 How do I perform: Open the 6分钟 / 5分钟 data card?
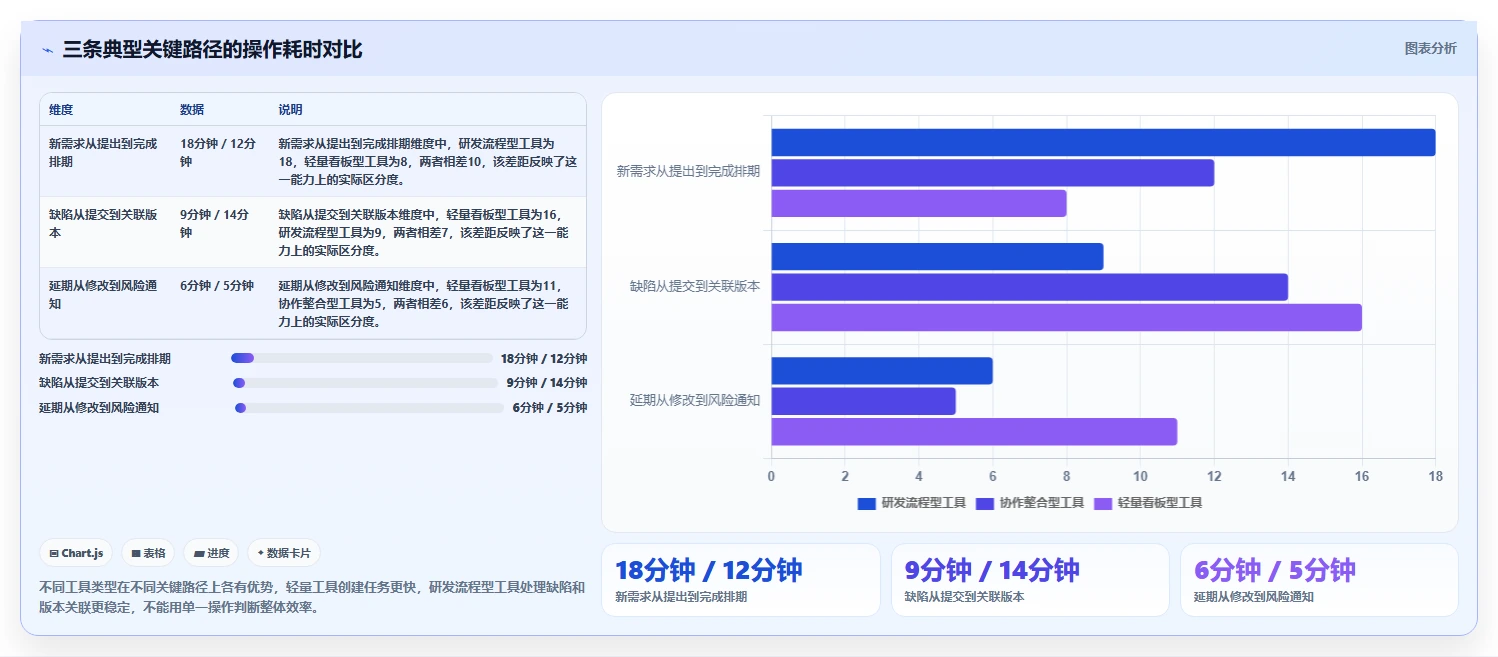tap(1319, 580)
